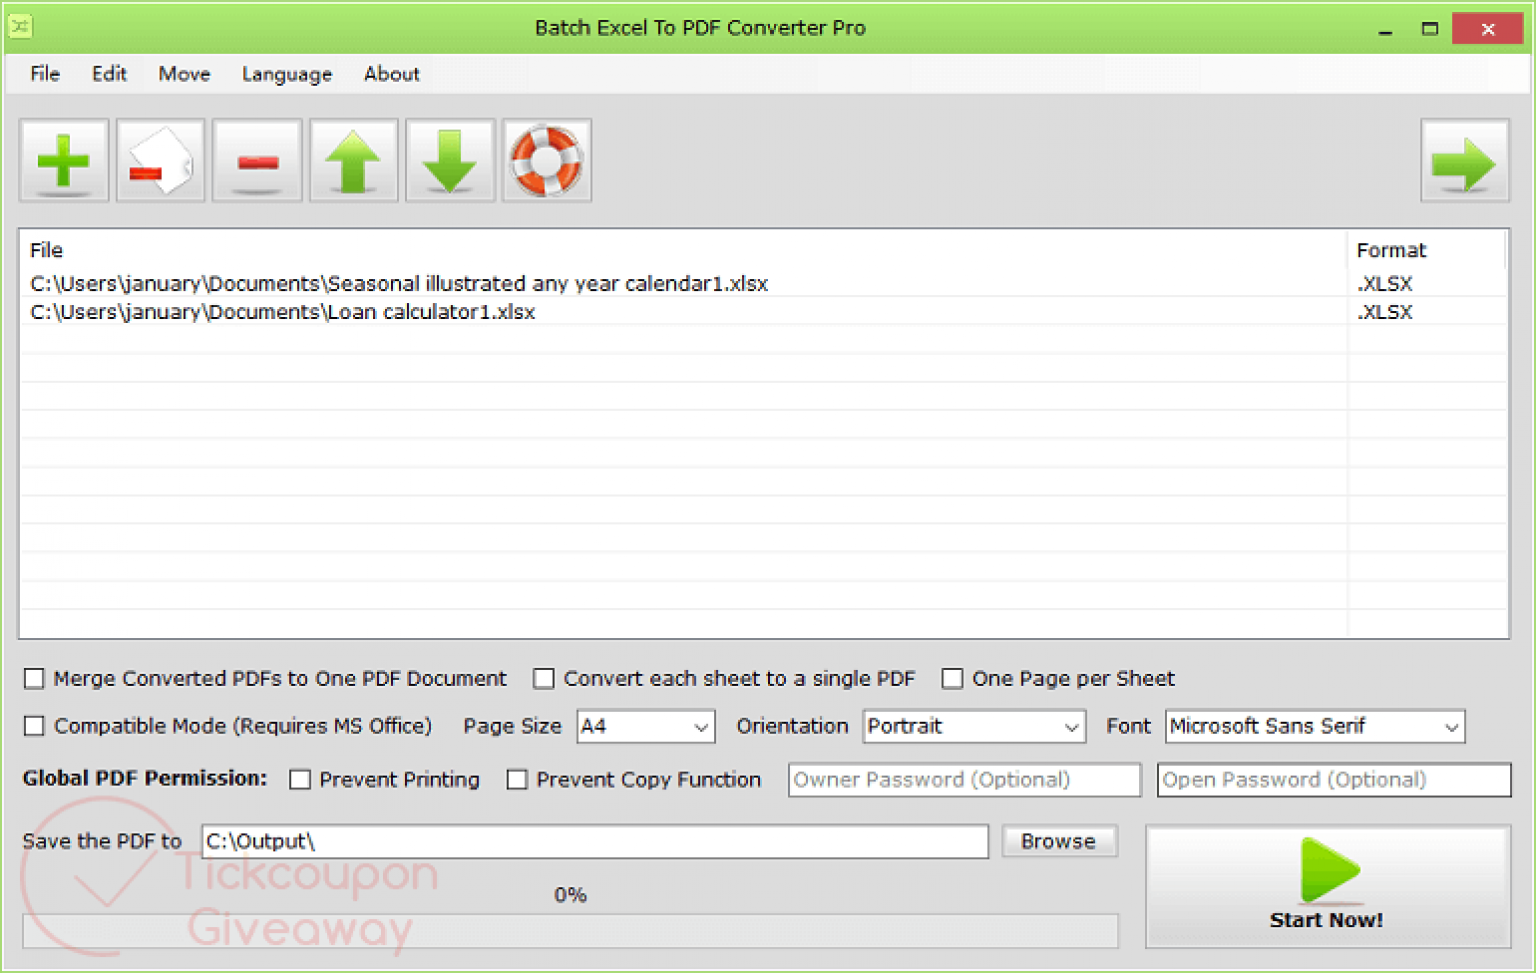Move file down with green down arrow

click(451, 161)
